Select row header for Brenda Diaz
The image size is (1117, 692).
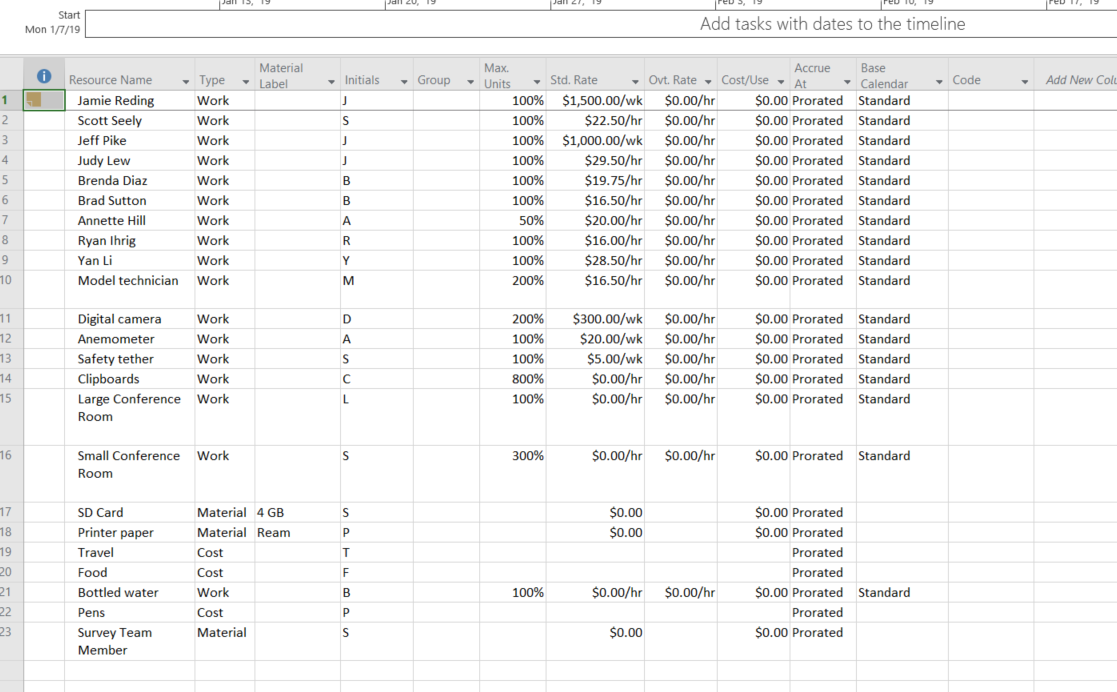coord(13,180)
